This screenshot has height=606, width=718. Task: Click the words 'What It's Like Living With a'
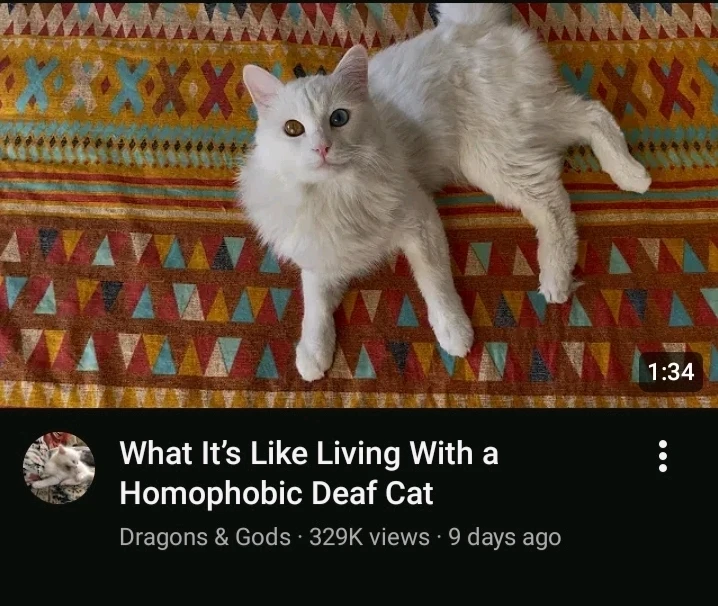(309, 453)
